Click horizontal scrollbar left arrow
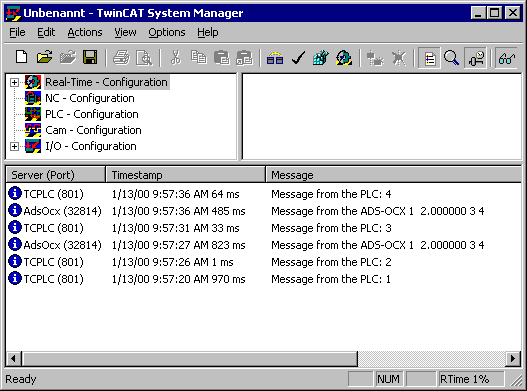This screenshot has height=391, width=527. (x=13, y=359)
